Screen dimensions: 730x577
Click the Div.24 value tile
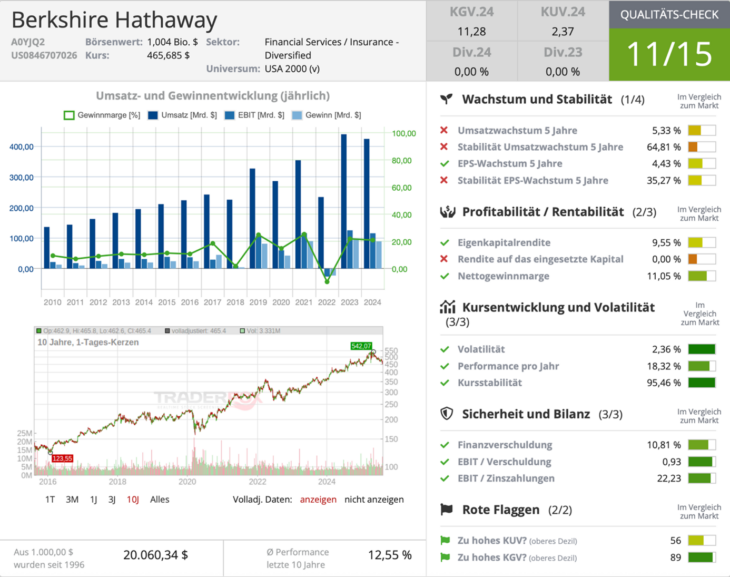point(472,61)
